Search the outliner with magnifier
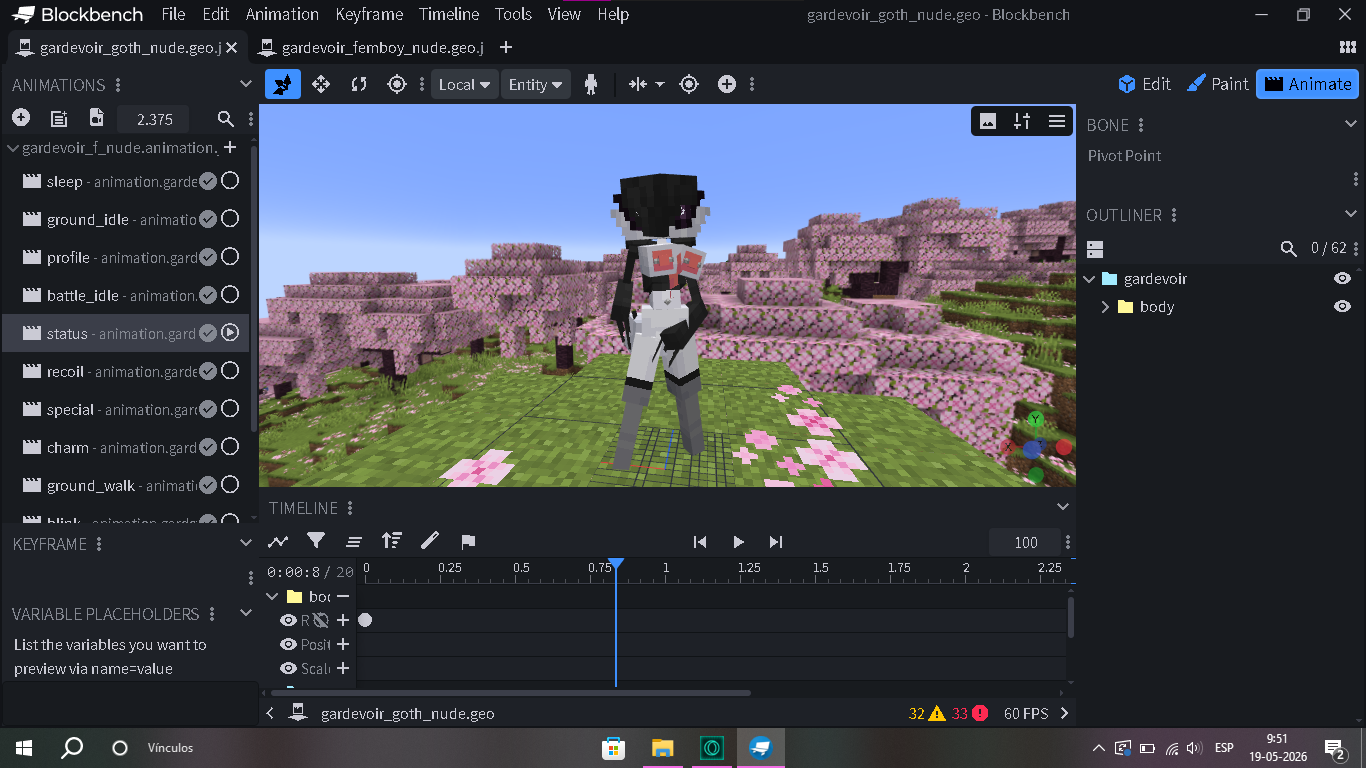 1289,248
